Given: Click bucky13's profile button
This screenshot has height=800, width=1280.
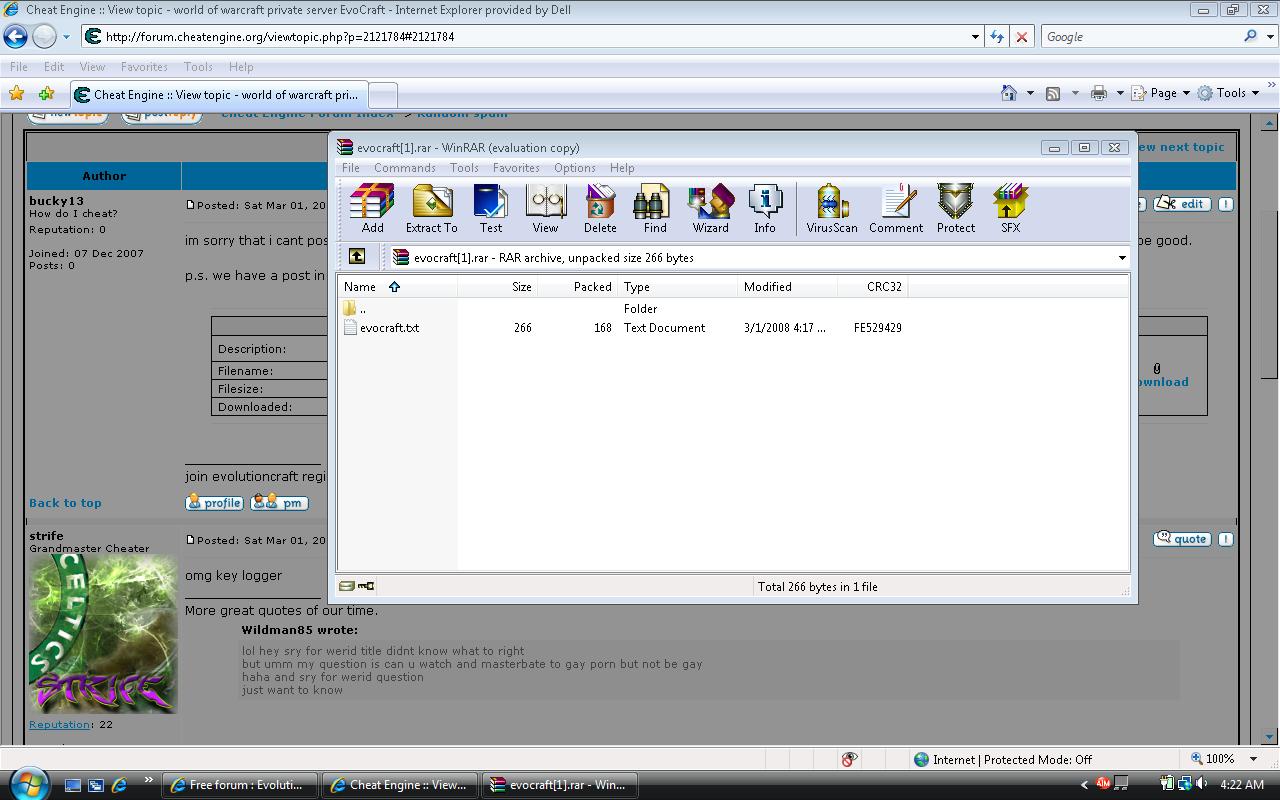Looking at the screenshot, I should click(x=214, y=503).
